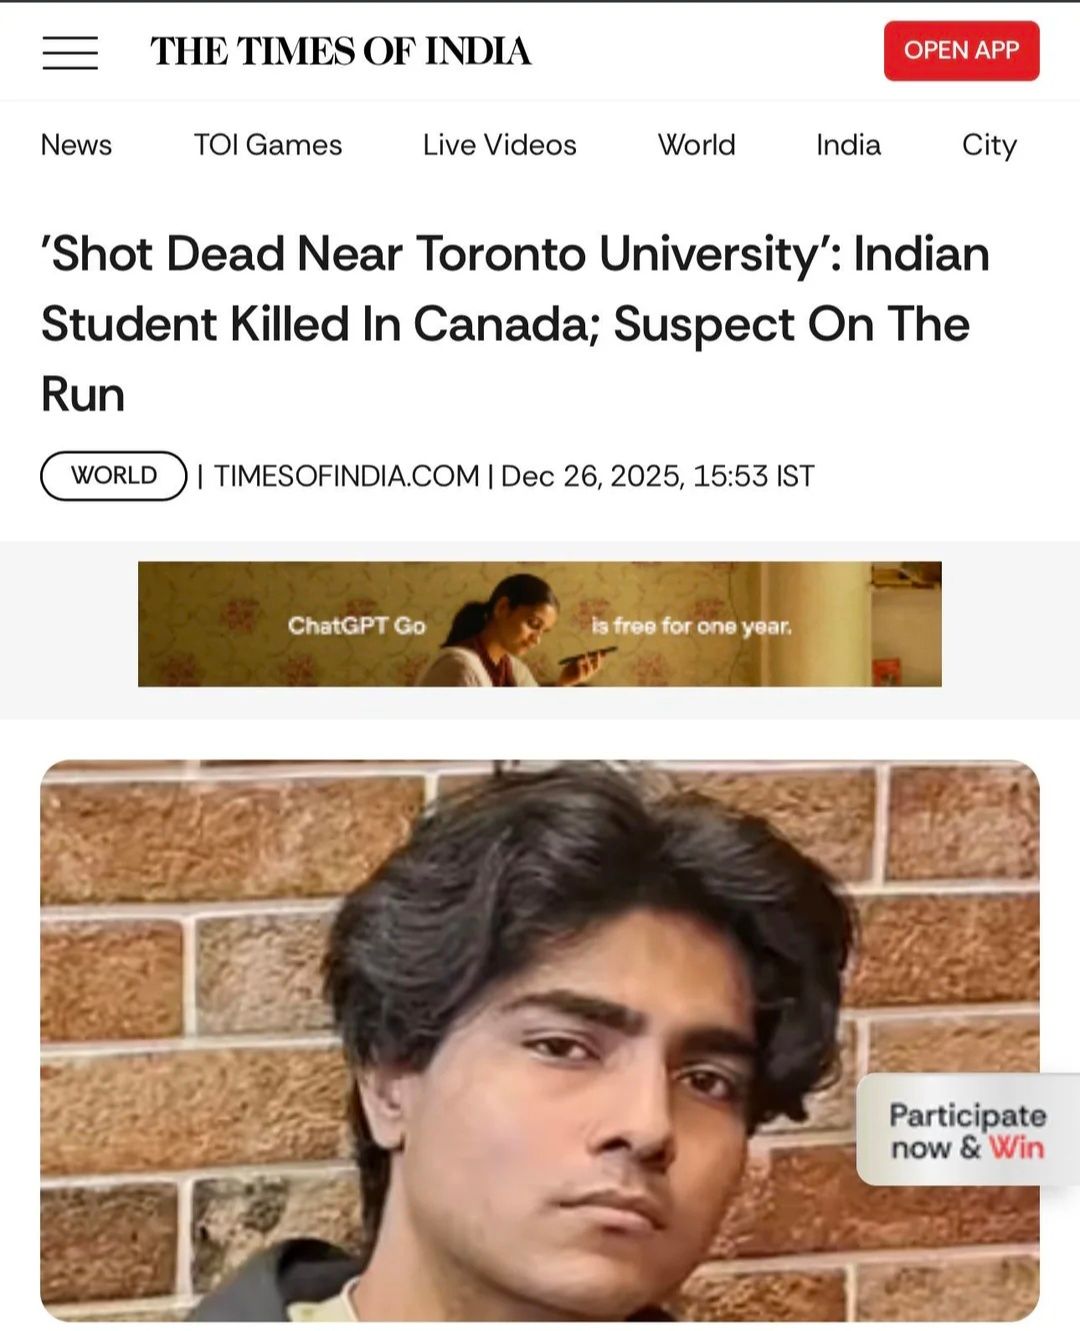Switch to the World tab

point(696,145)
